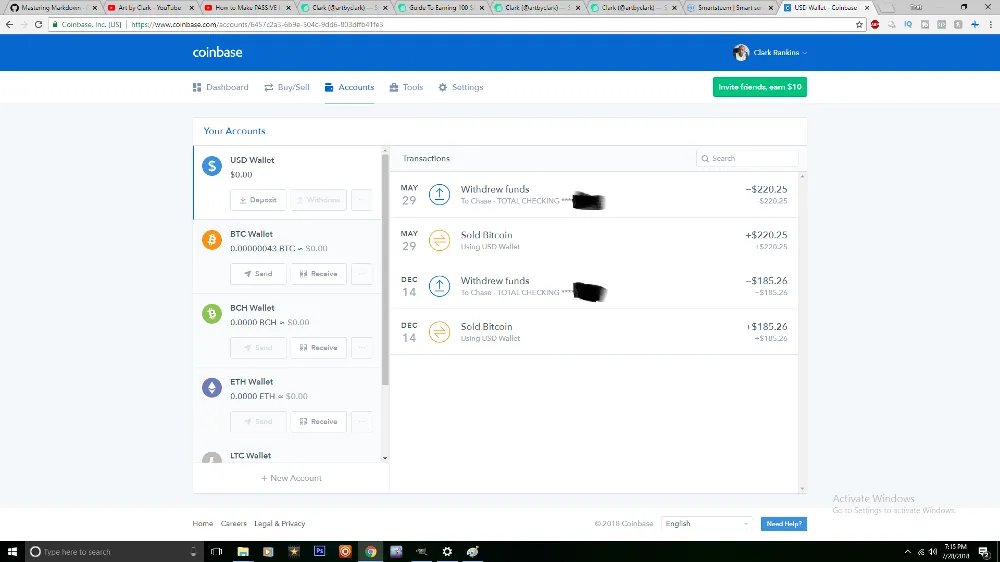
Task: Select the BTC Wallet bitcoin icon
Action: 212,240
